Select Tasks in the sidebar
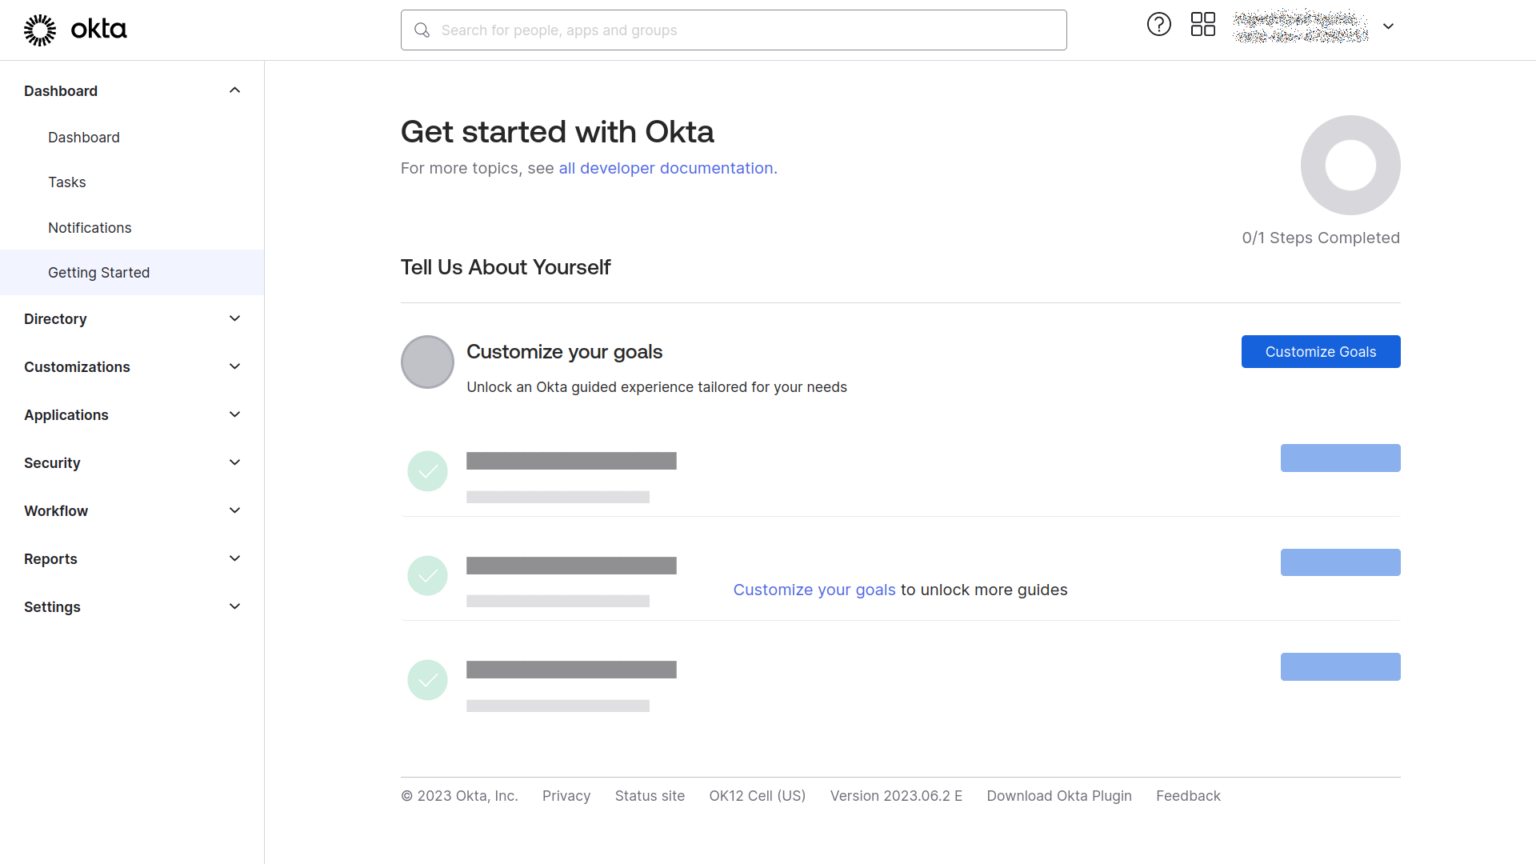The height and width of the screenshot is (864, 1536). (67, 182)
